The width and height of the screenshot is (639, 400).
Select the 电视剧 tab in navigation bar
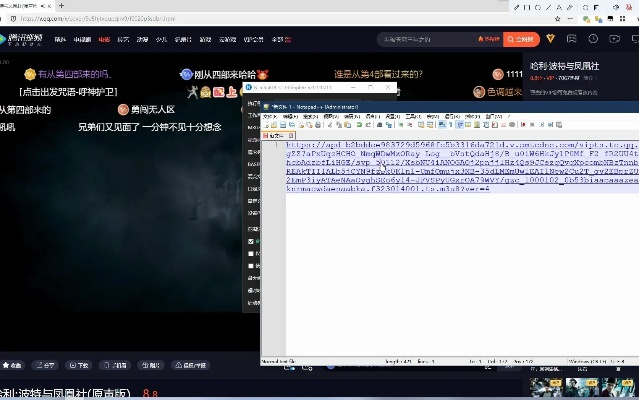82,40
